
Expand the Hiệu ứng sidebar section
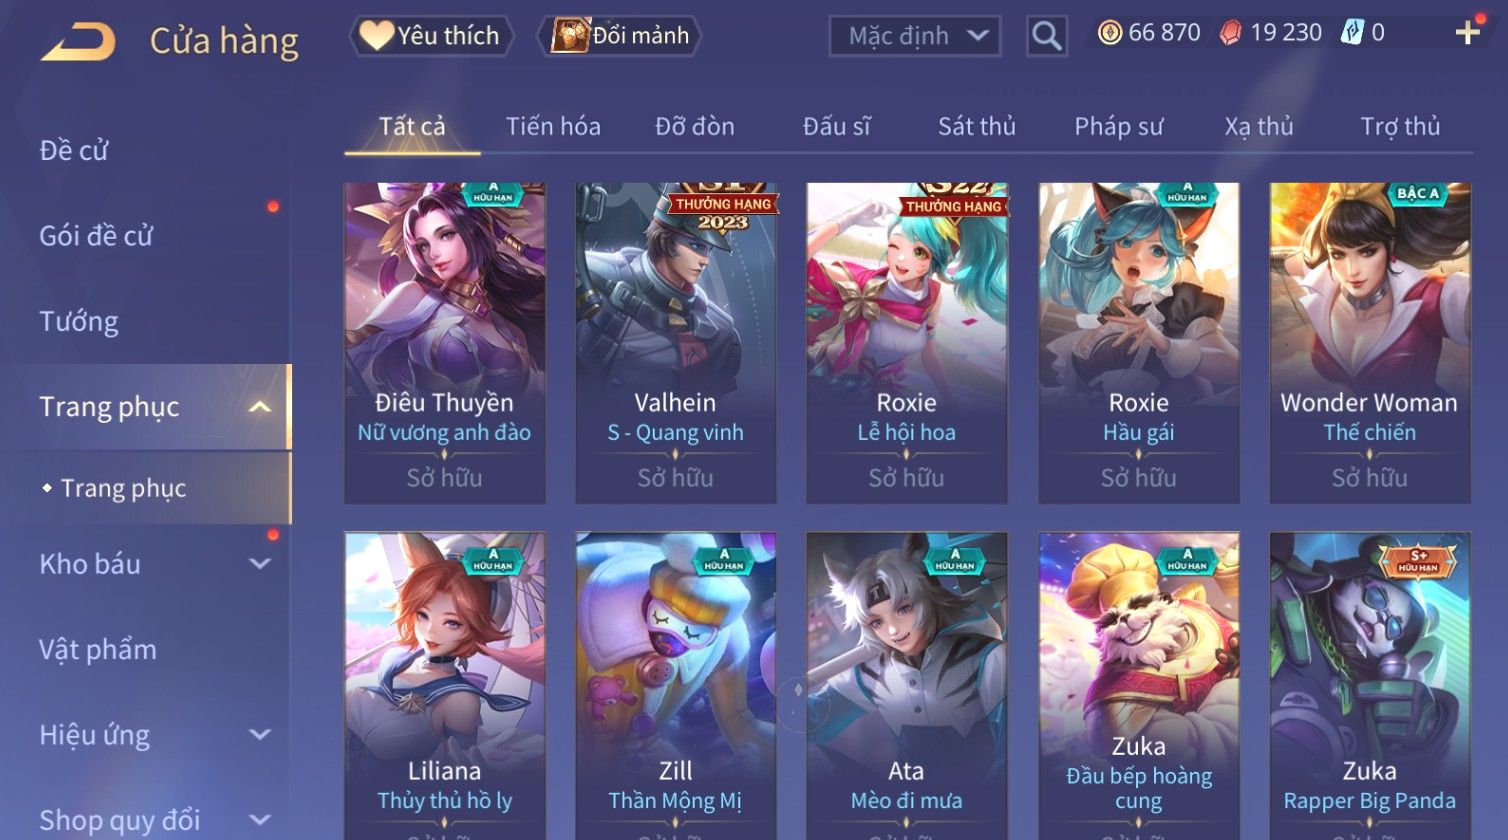pos(259,735)
